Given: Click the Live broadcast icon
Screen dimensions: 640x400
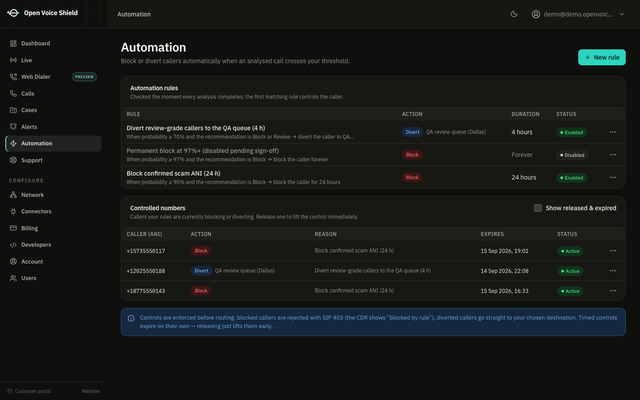Looking at the screenshot, I should pyautogui.click(x=13, y=60).
